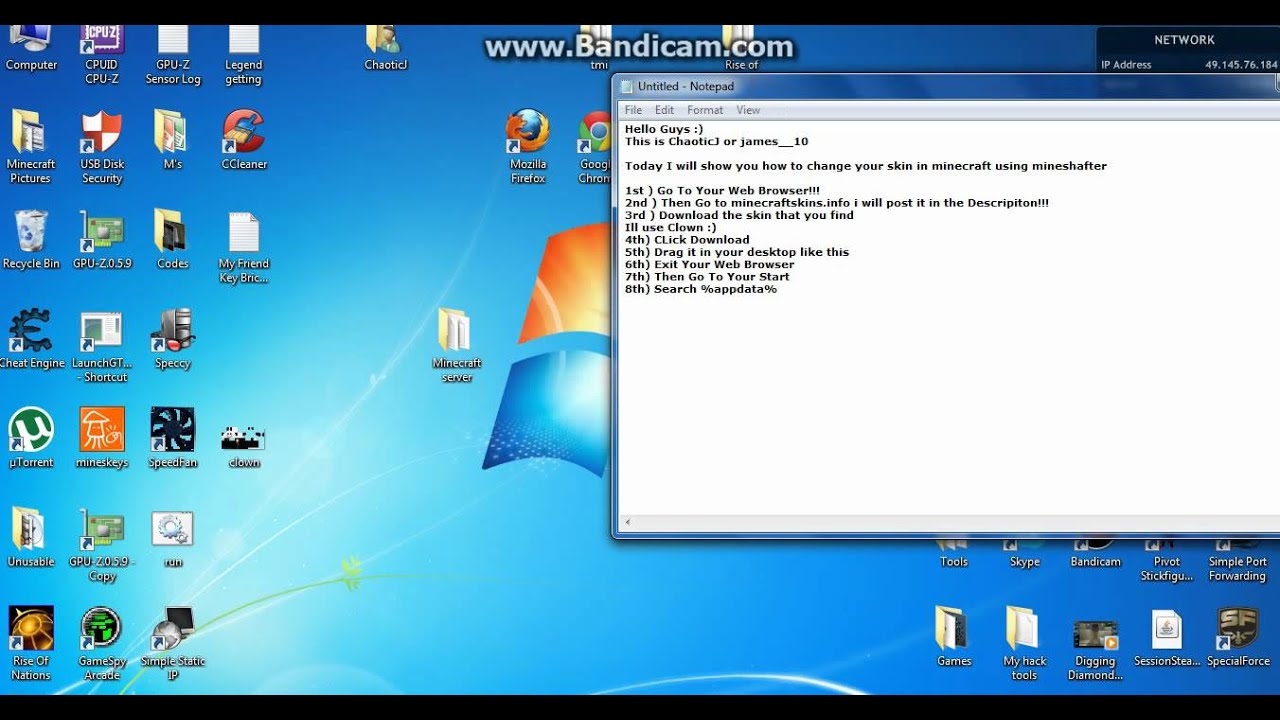Select GPU-Z Sensor Log file
Screen dimensions: 1280x720
tap(173, 55)
